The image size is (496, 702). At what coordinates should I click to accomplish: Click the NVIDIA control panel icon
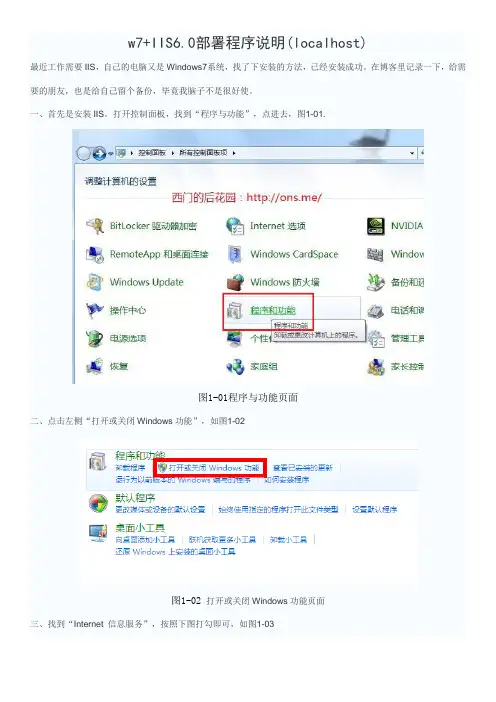click(x=375, y=226)
